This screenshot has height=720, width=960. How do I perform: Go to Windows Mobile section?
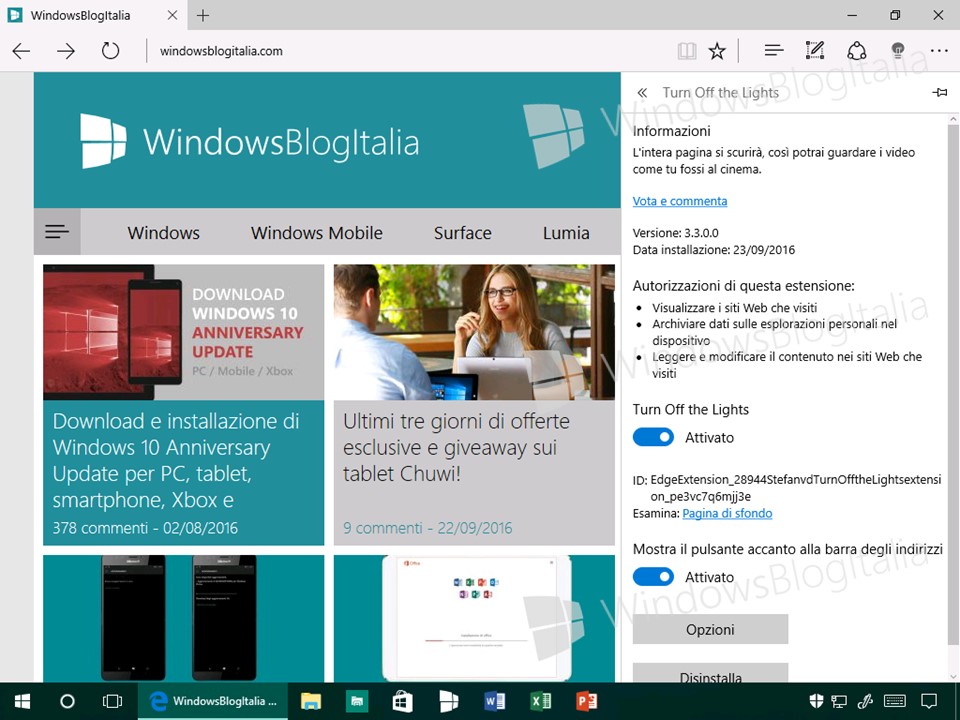pyautogui.click(x=317, y=233)
